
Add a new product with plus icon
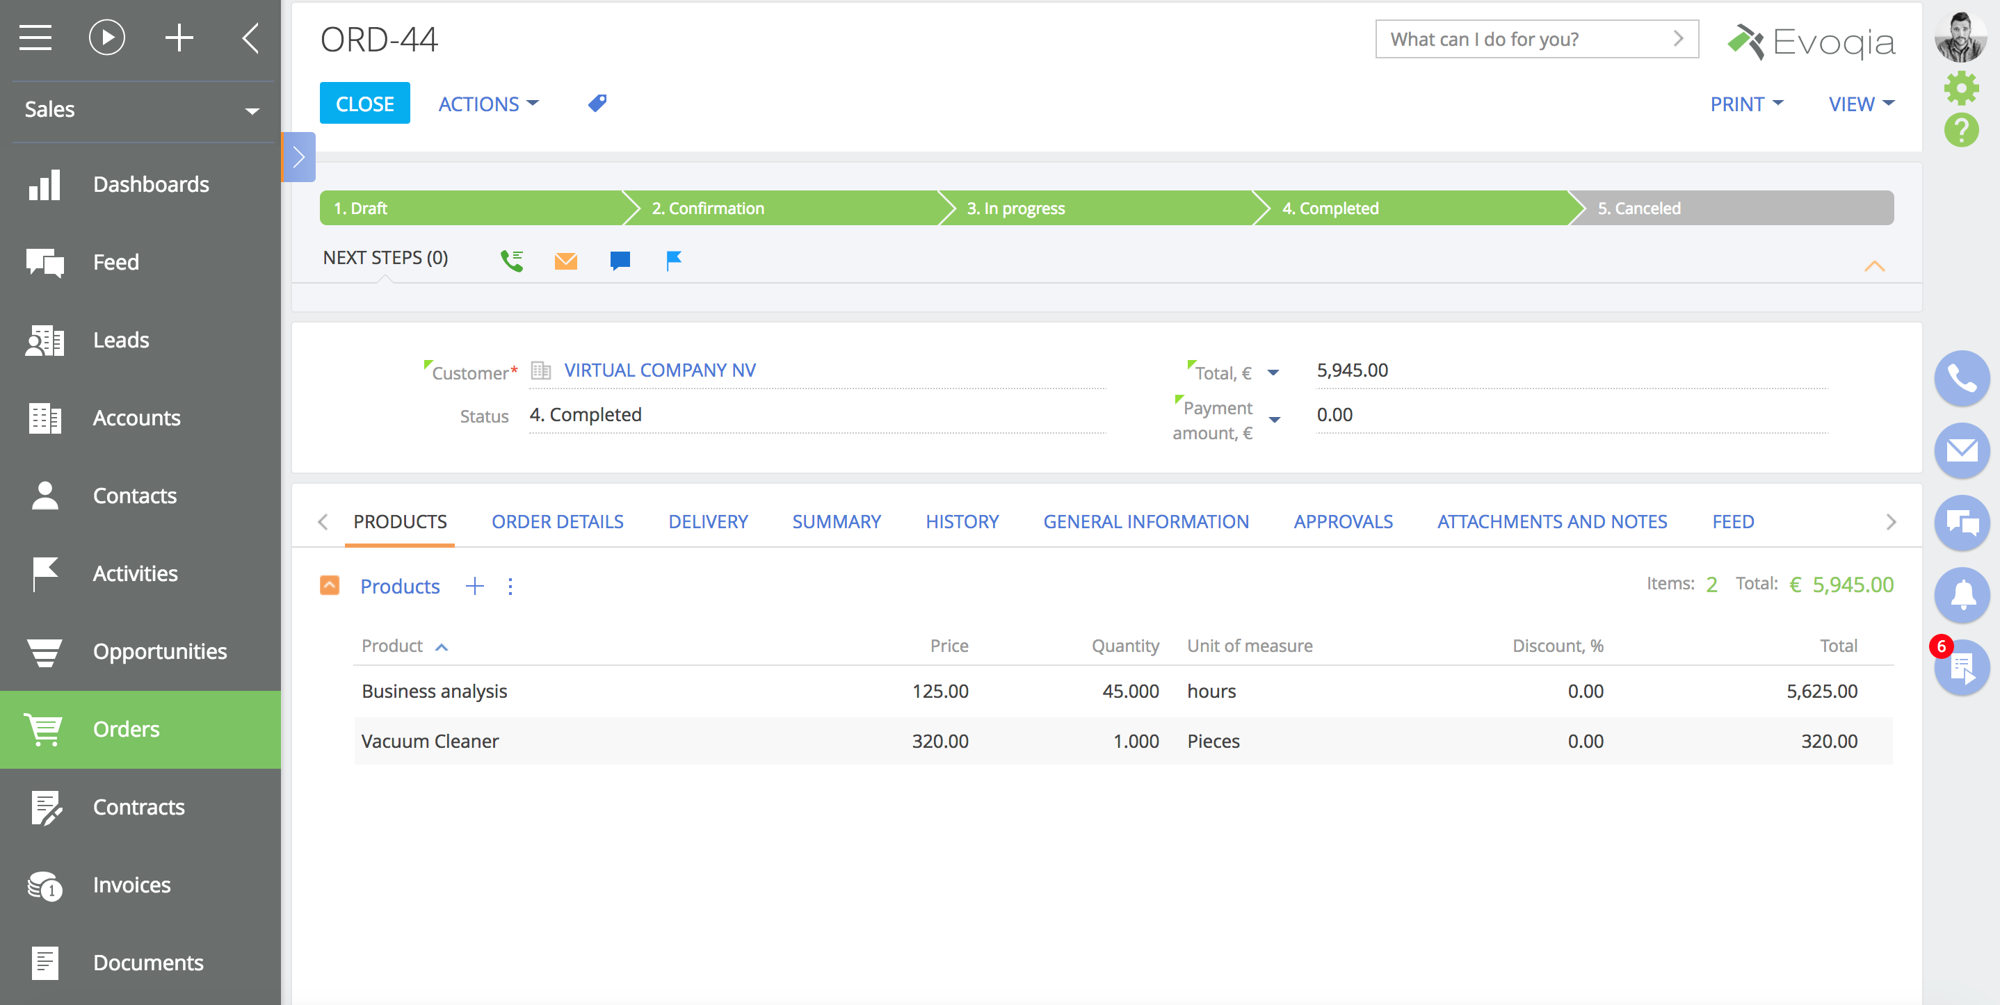coord(475,586)
